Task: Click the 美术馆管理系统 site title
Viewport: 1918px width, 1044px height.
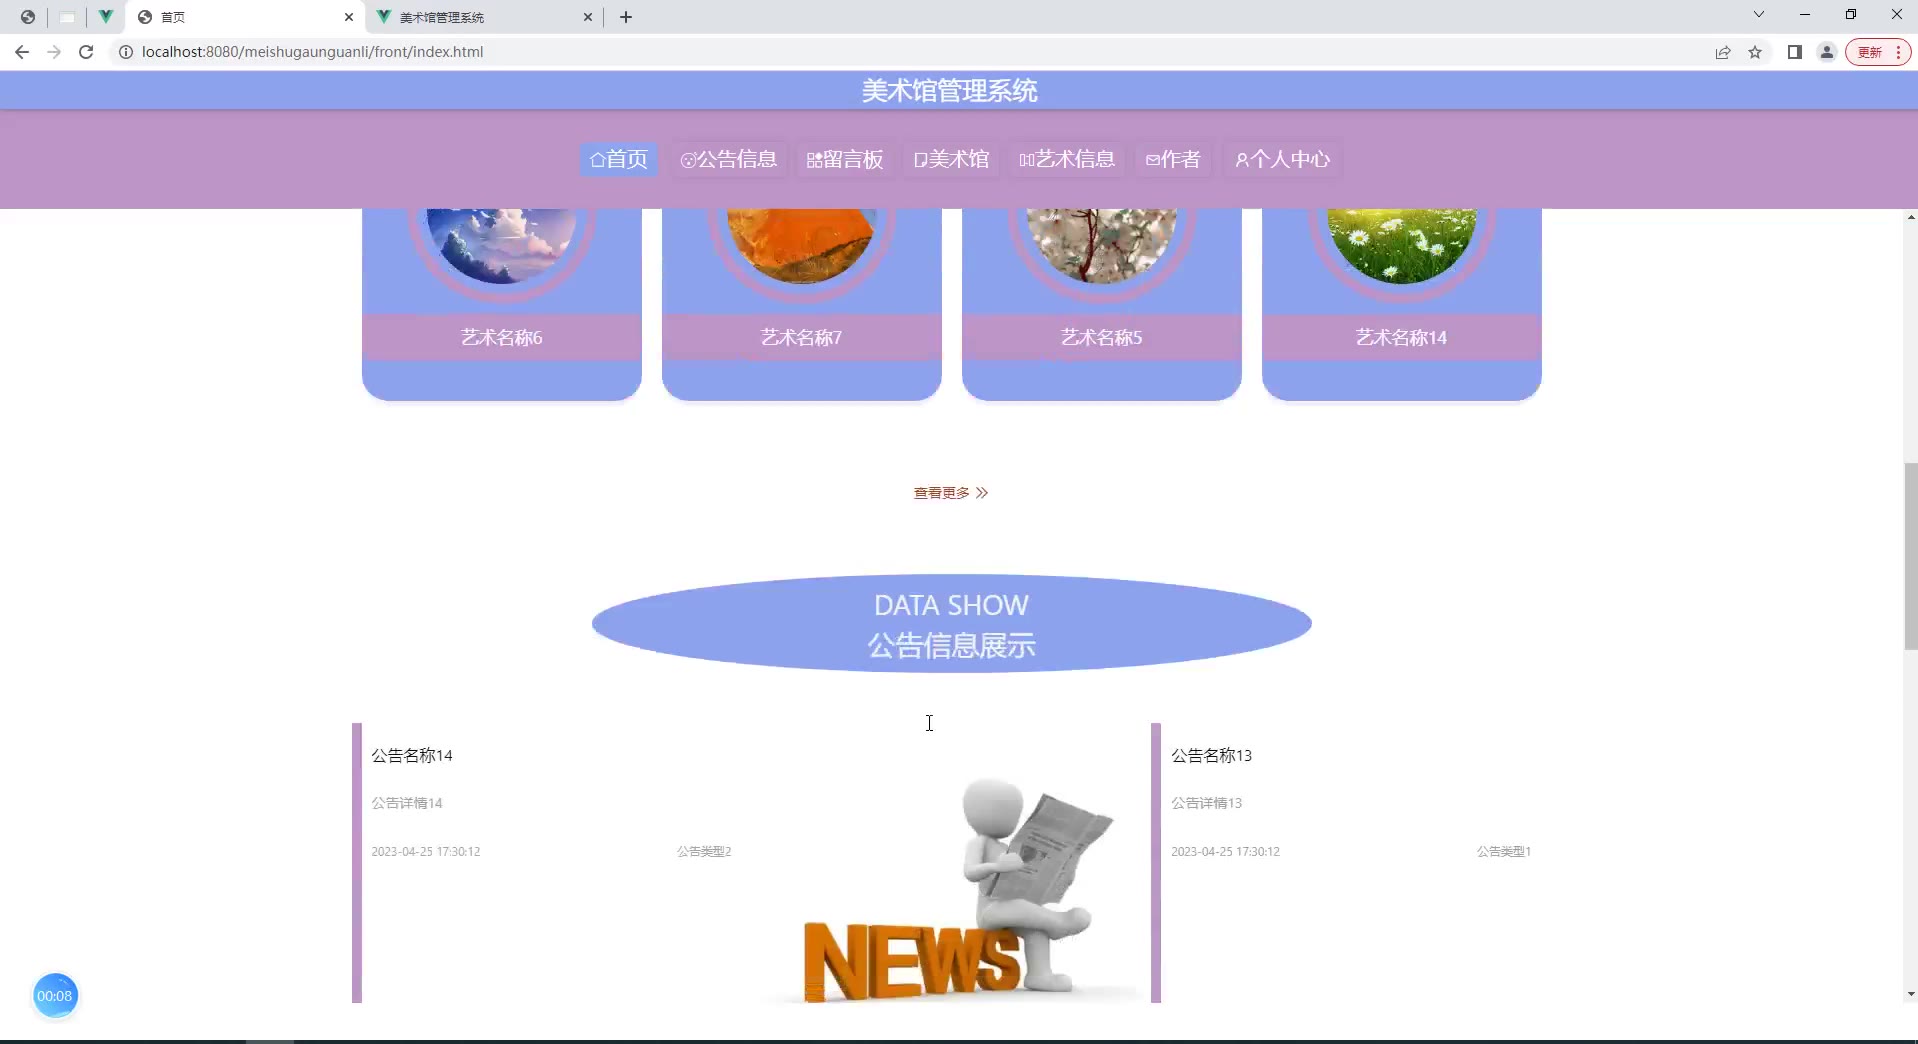Action: [x=950, y=91]
